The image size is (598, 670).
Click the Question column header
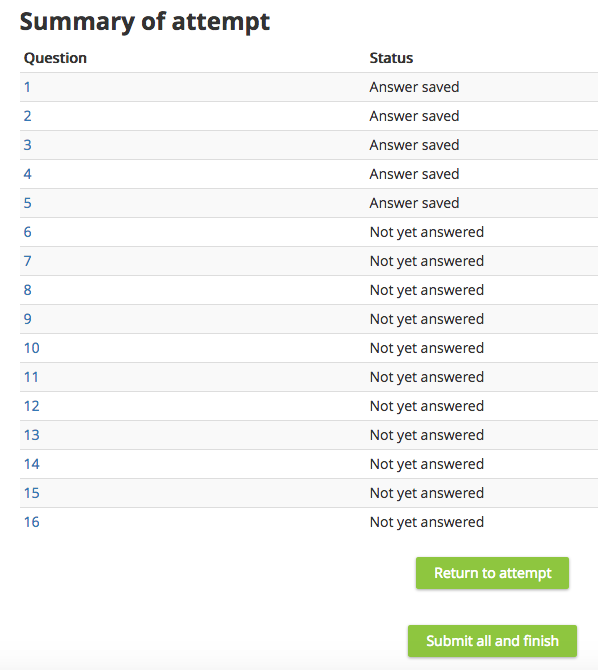55,58
